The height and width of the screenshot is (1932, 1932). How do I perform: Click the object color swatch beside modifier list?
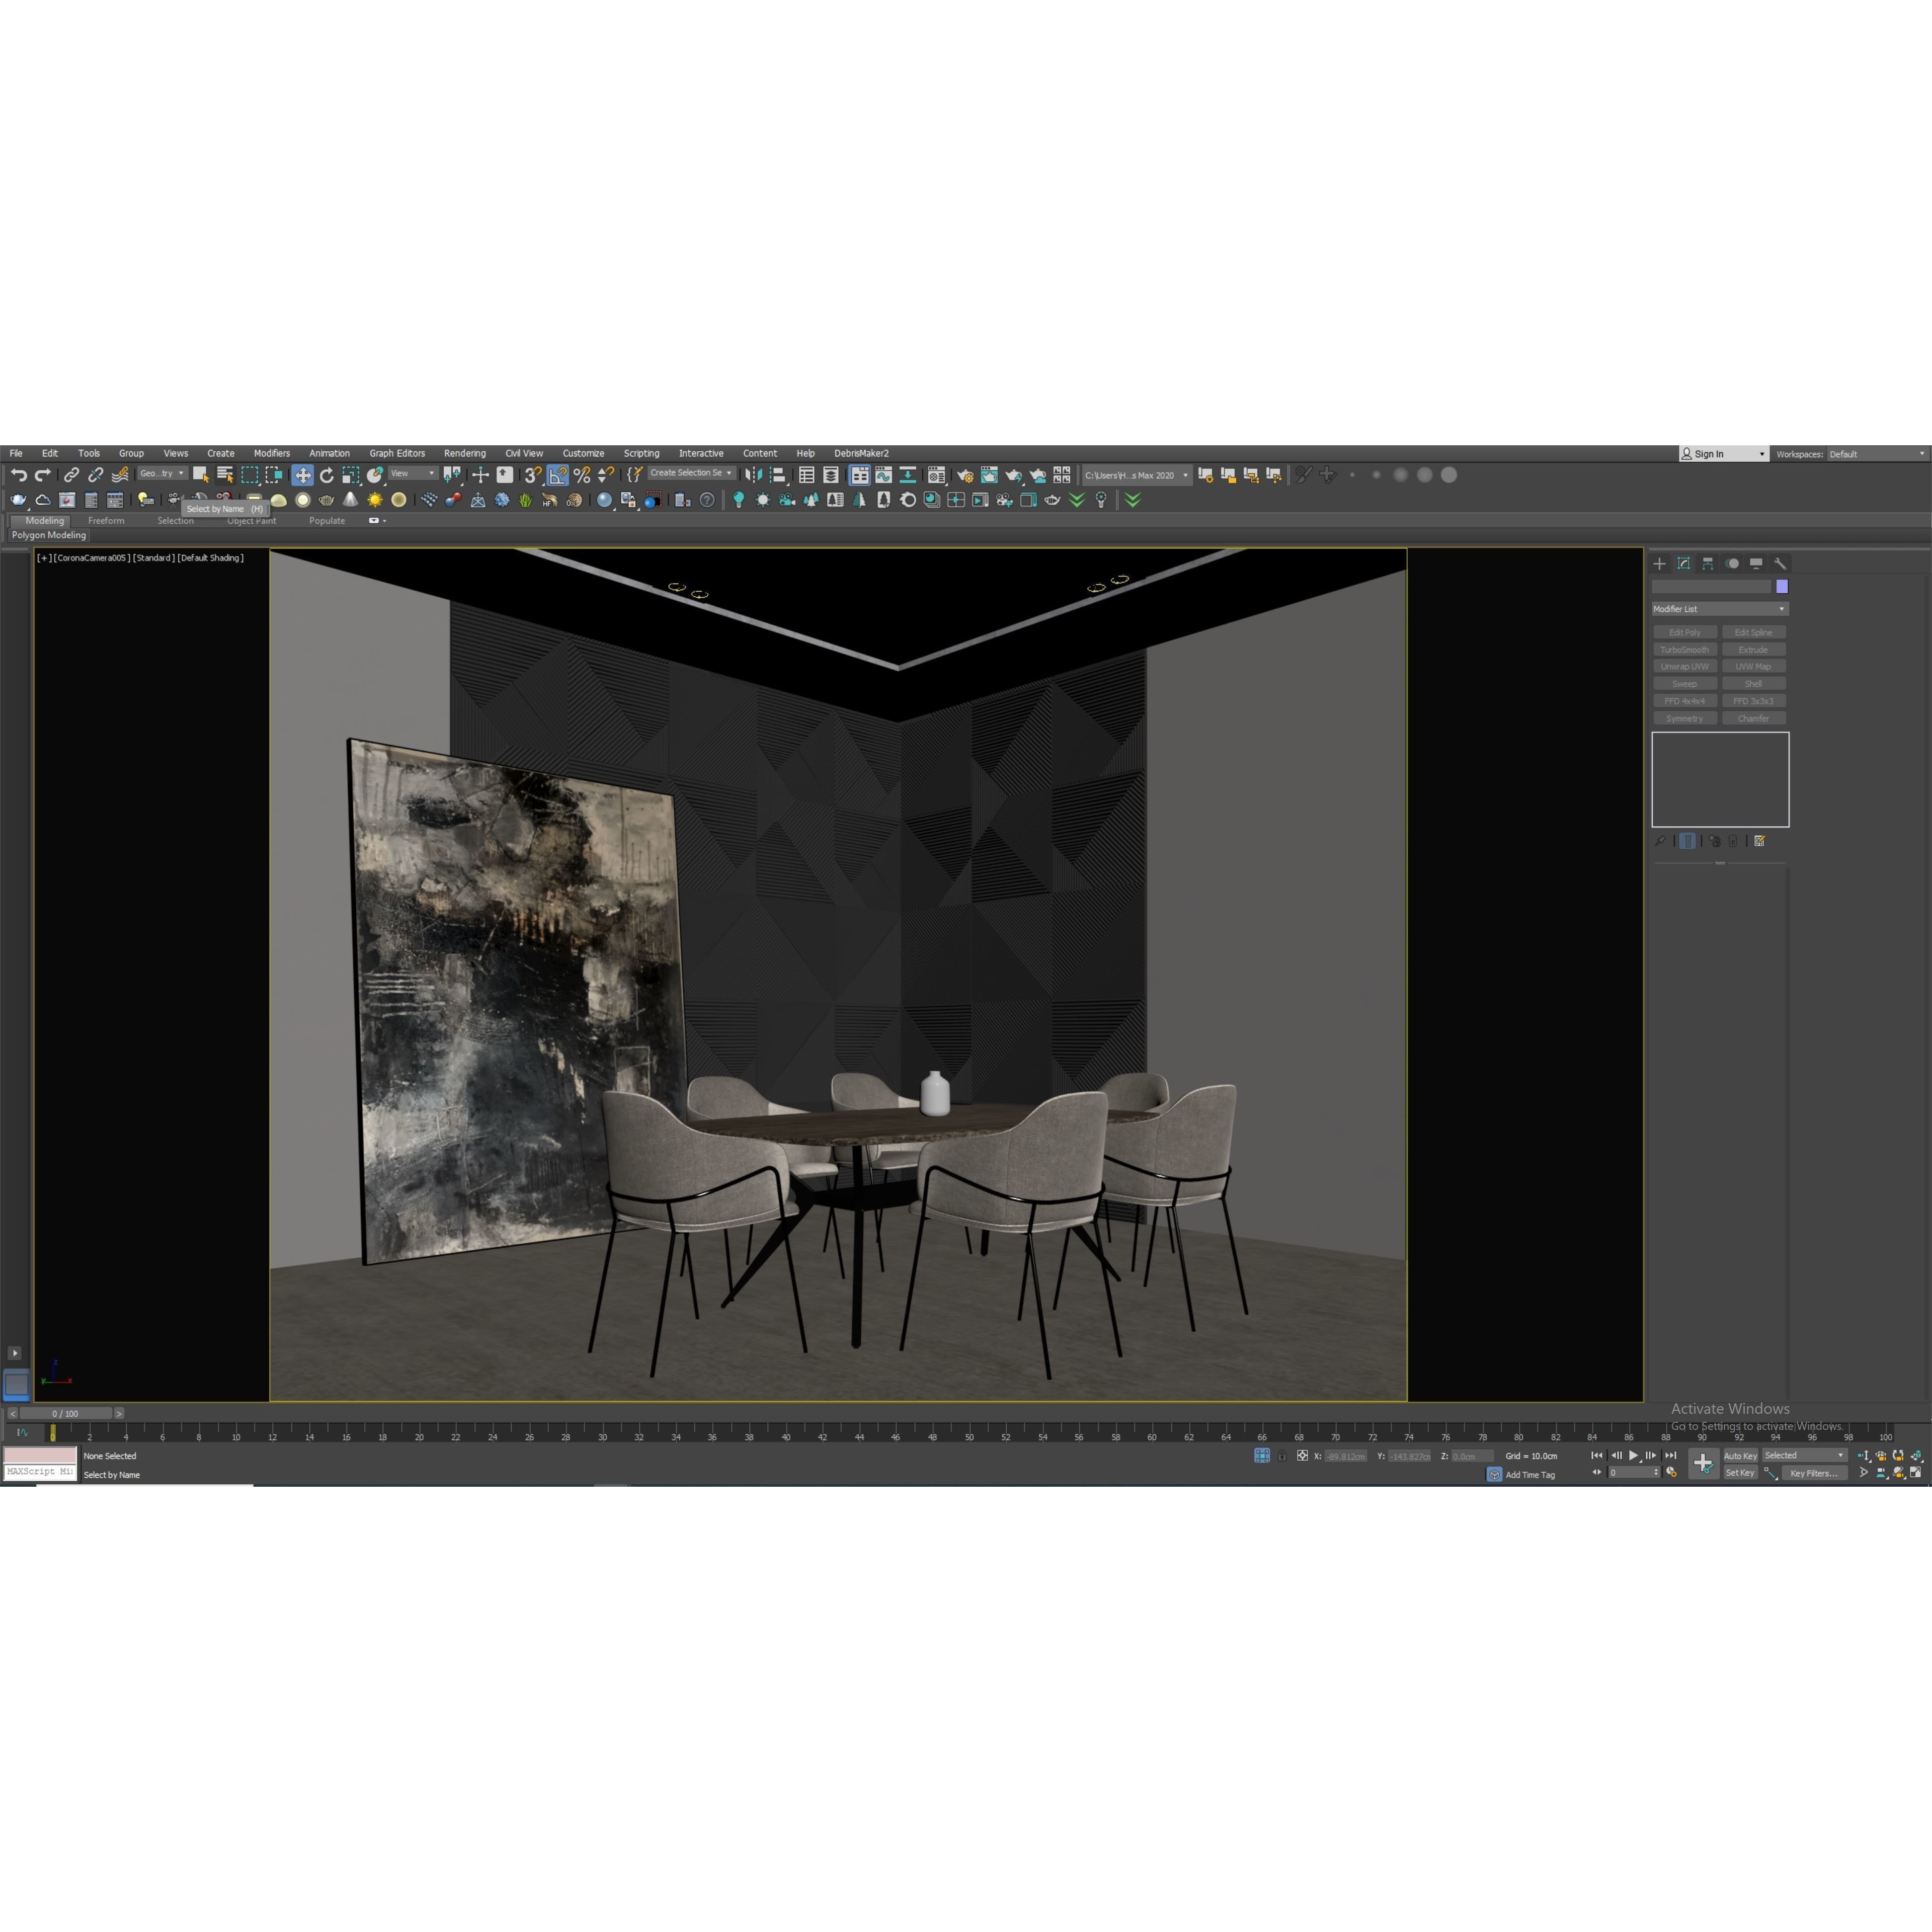point(1782,587)
